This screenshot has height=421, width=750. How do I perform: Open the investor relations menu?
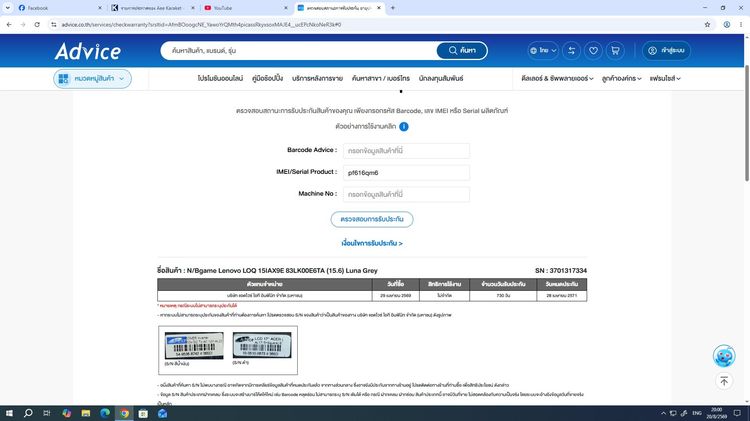[441, 78]
